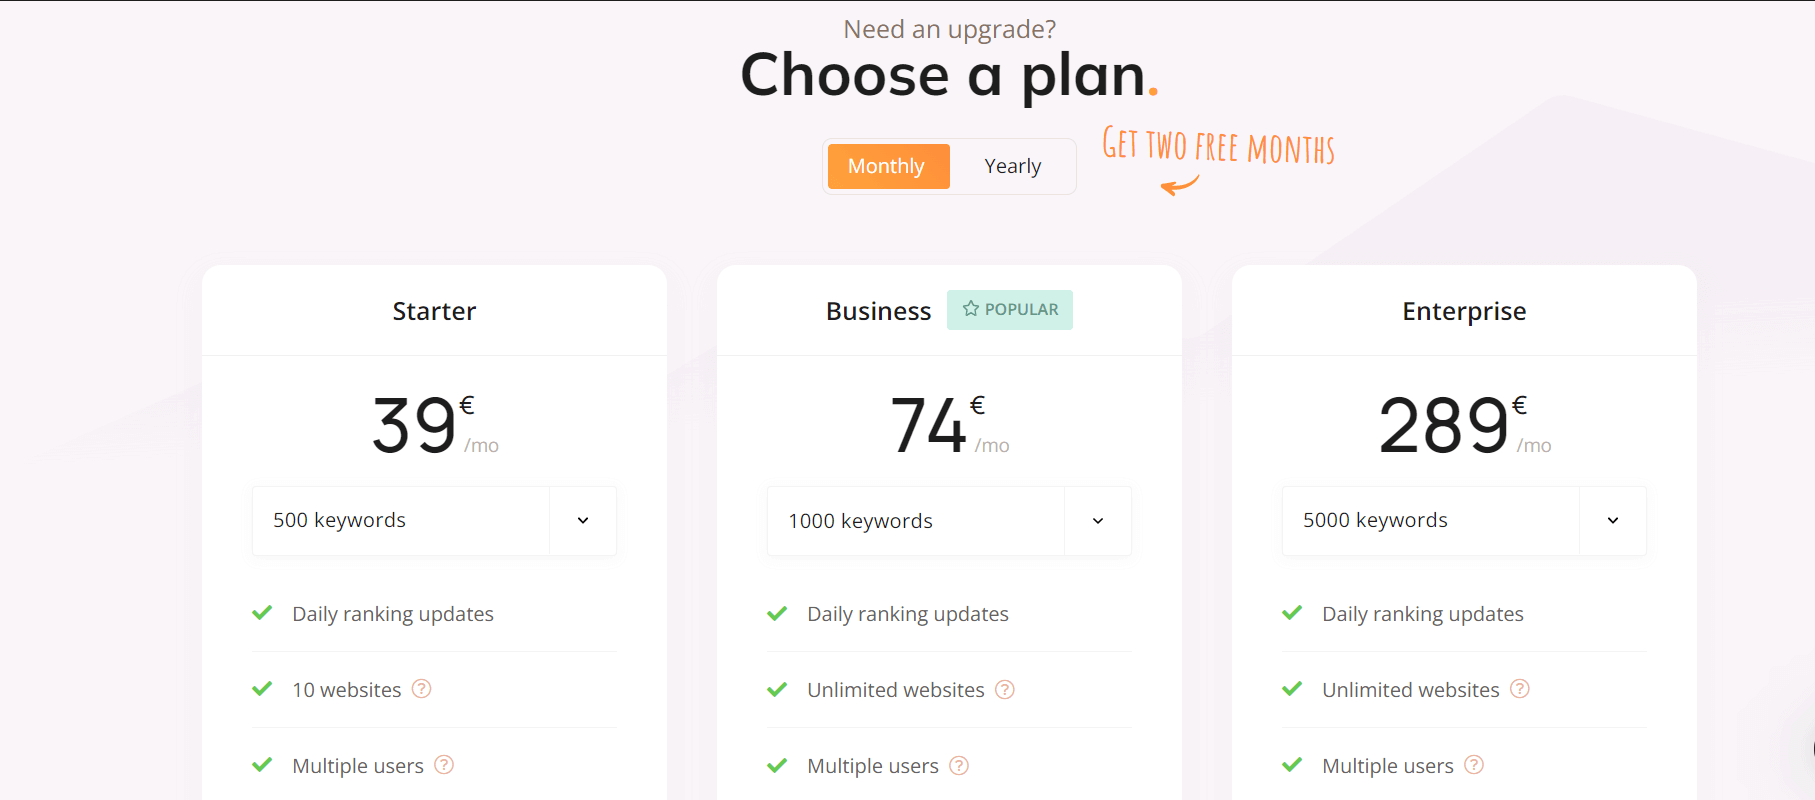Image resolution: width=1815 pixels, height=800 pixels.
Task: Click the Enterprise plan heading
Action: (1464, 311)
